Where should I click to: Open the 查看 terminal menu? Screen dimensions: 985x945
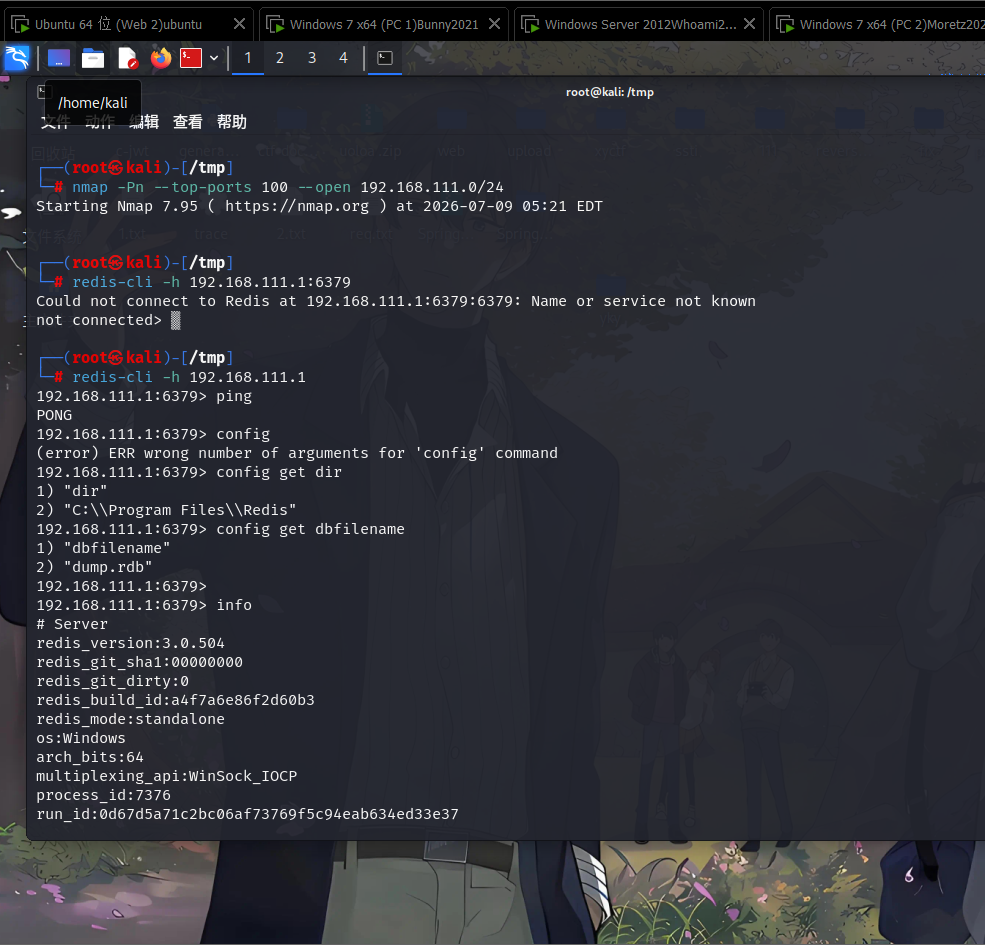[x=188, y=122]
